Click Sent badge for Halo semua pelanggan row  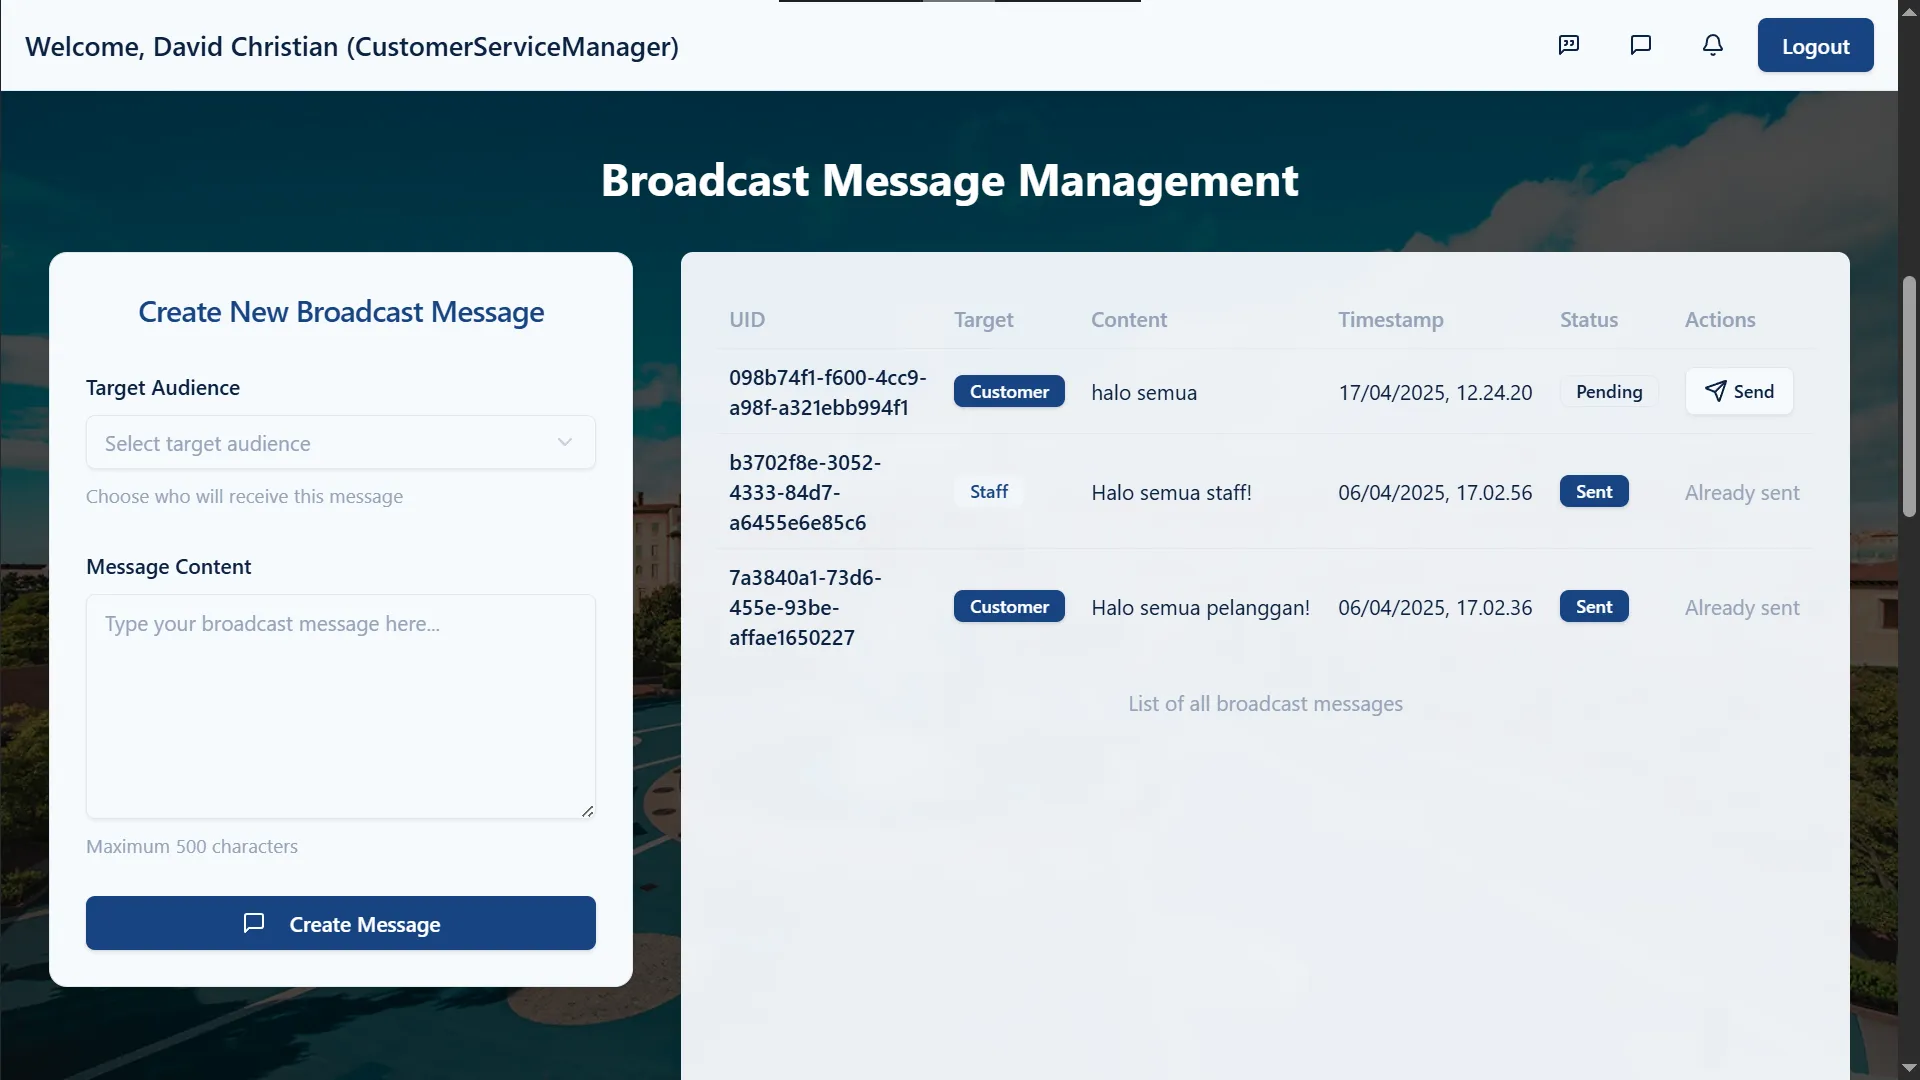[1593, 607]
